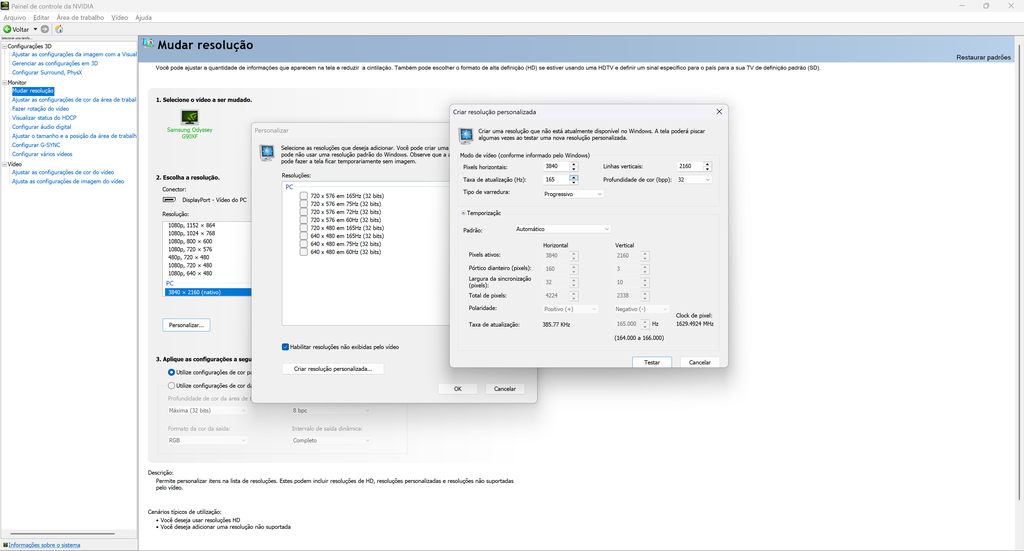
Task: Click the Testar button
Action: (651, 362)
